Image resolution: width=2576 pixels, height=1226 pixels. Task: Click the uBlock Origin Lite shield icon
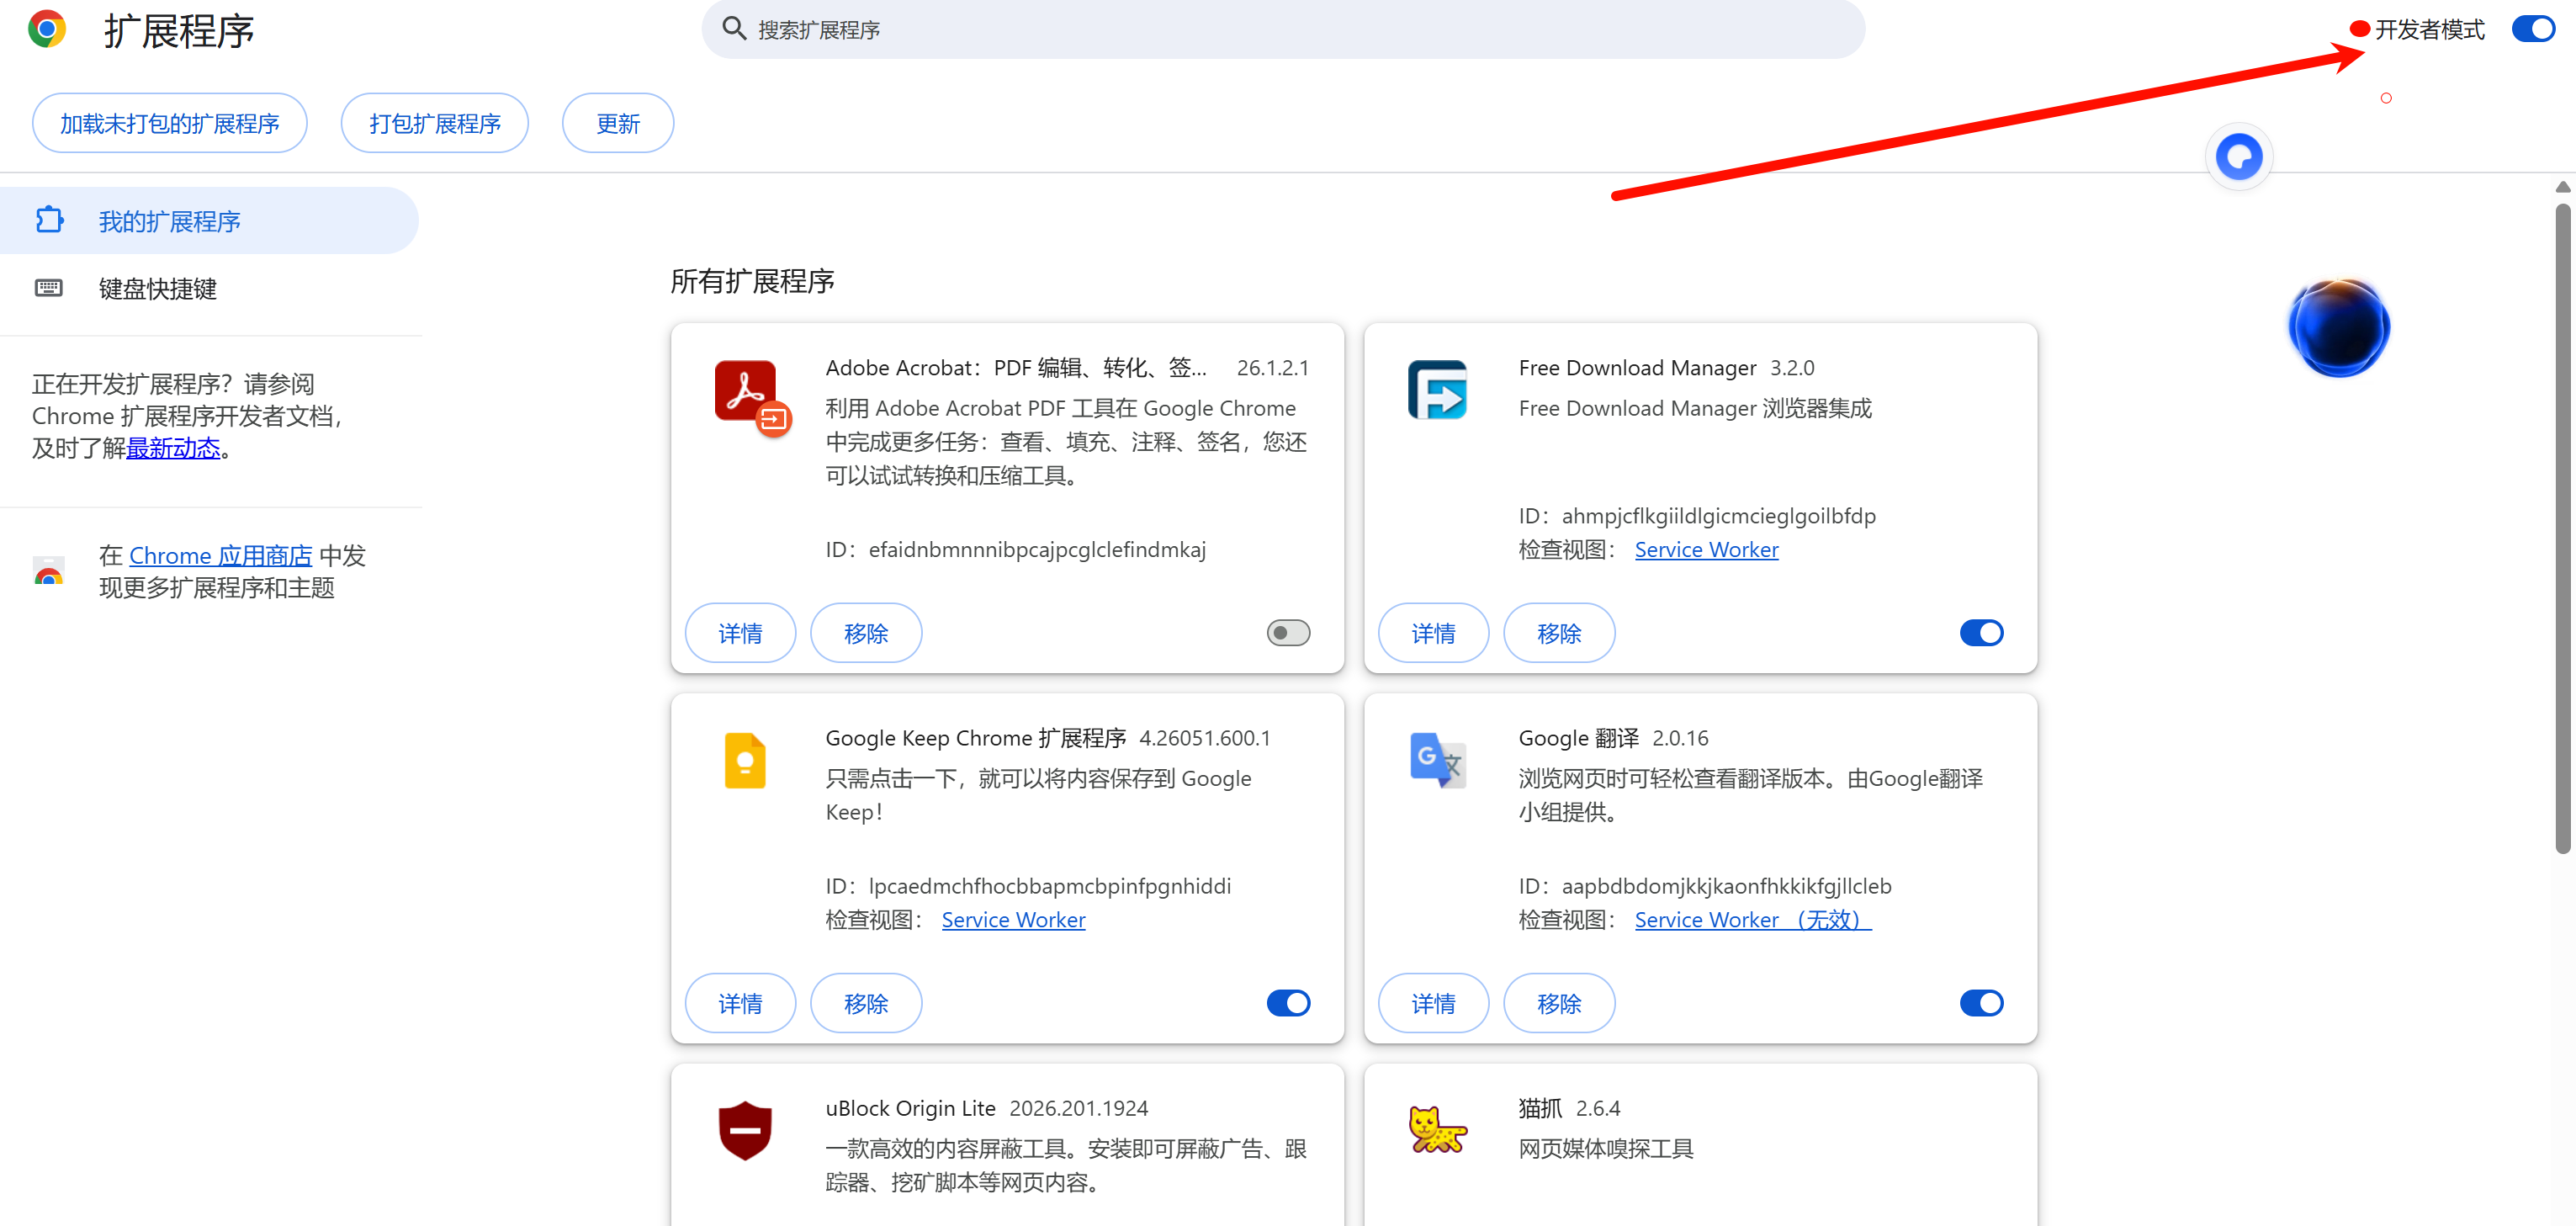point(745,1131)
